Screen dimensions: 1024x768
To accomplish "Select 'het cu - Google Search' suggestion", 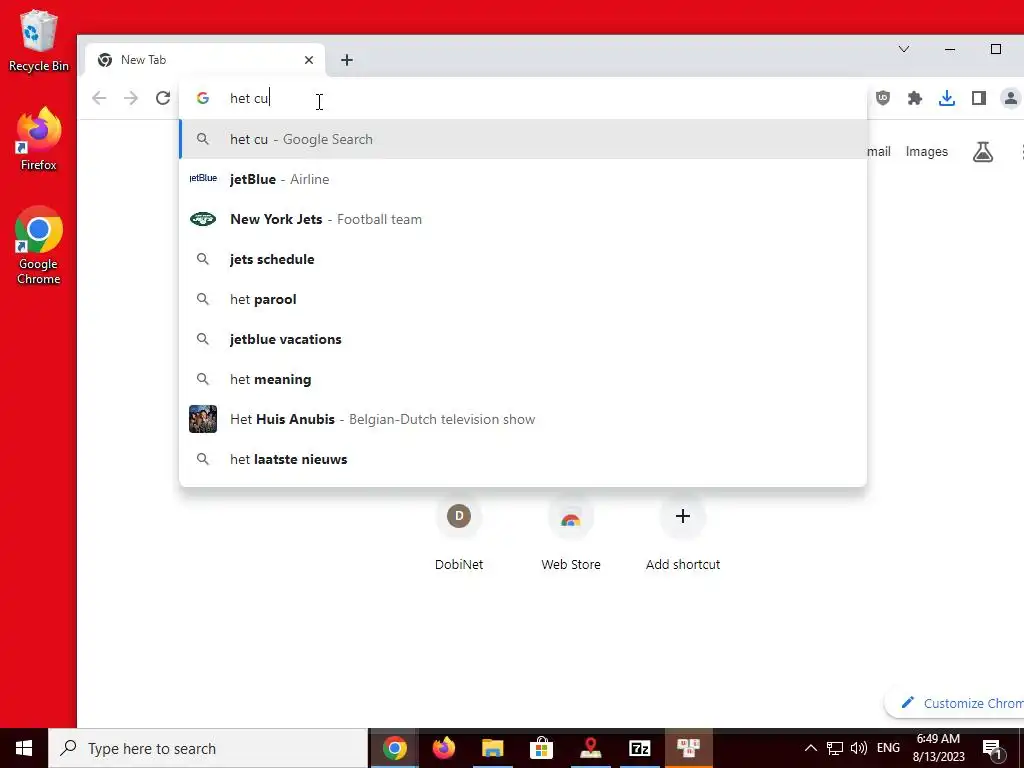I will tap(523, 139).
